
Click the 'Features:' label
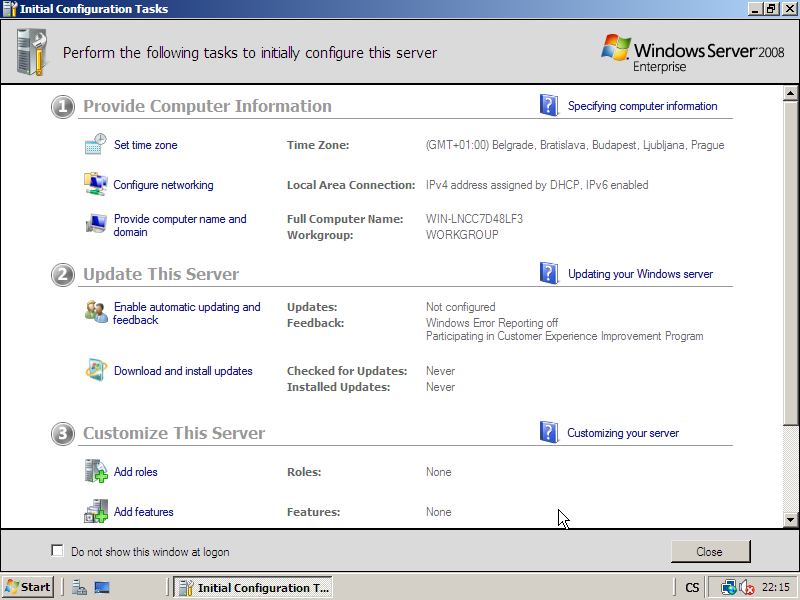(313, 512)
